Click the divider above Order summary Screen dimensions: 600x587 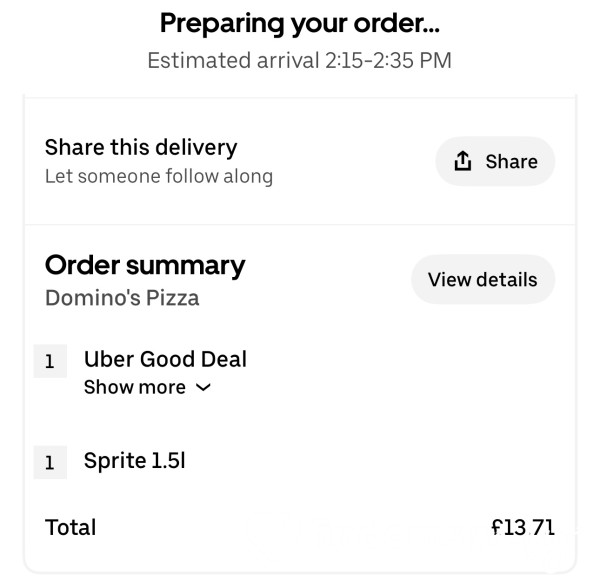300,225
